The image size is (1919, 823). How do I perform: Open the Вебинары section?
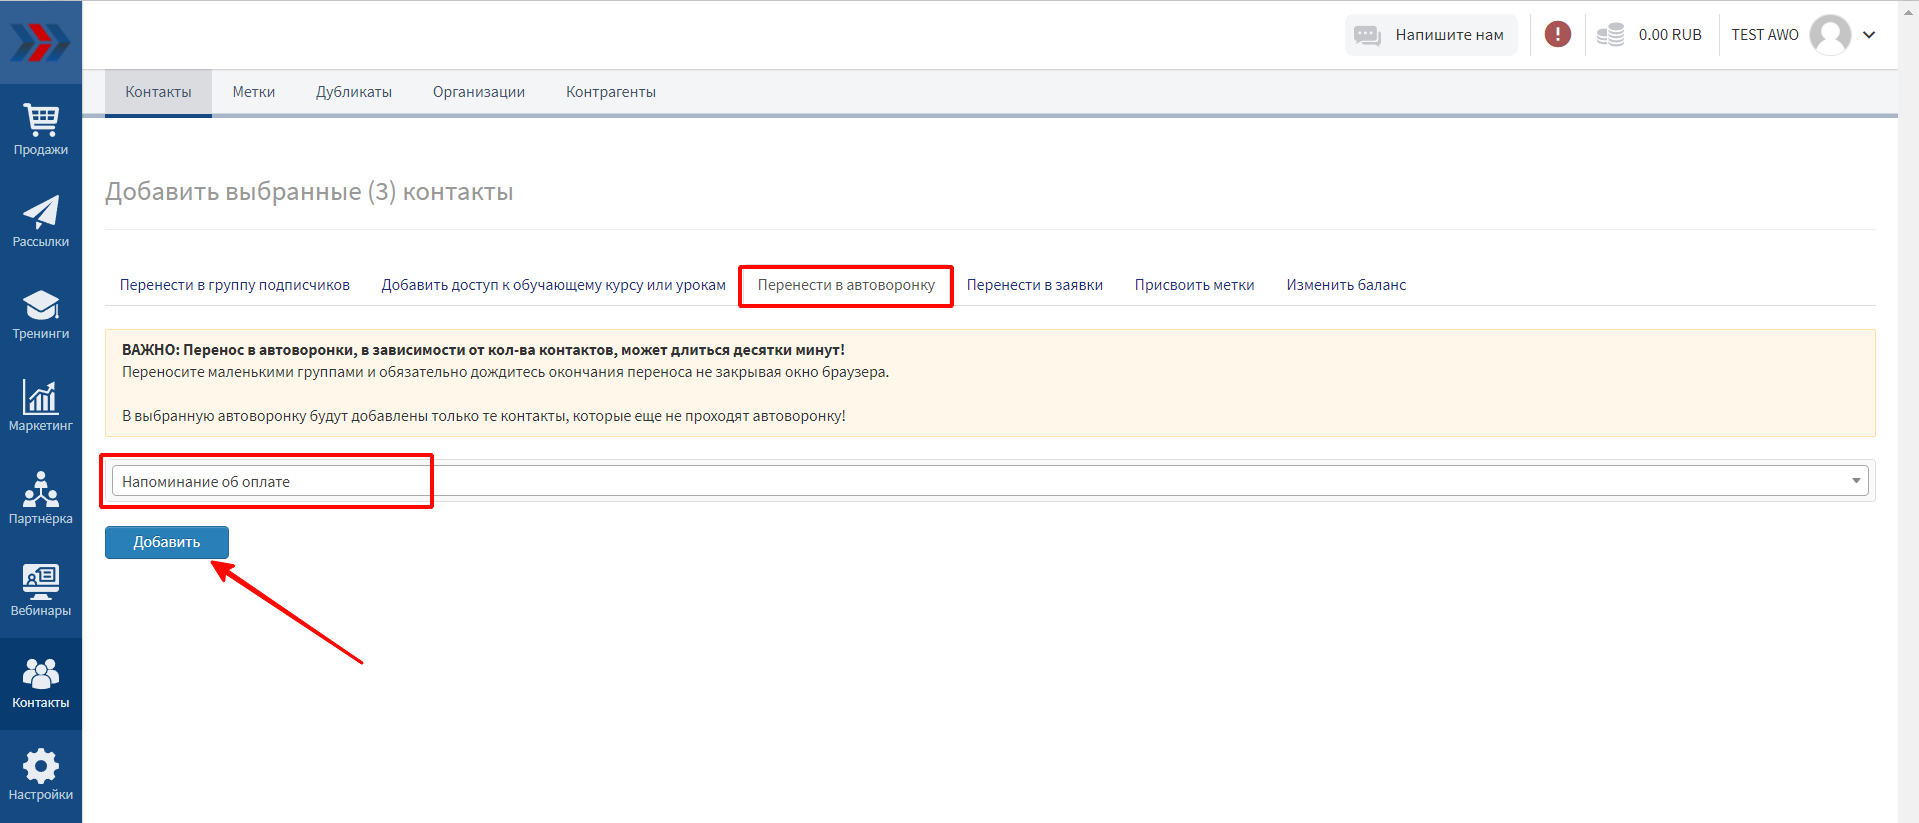[41, 590]
